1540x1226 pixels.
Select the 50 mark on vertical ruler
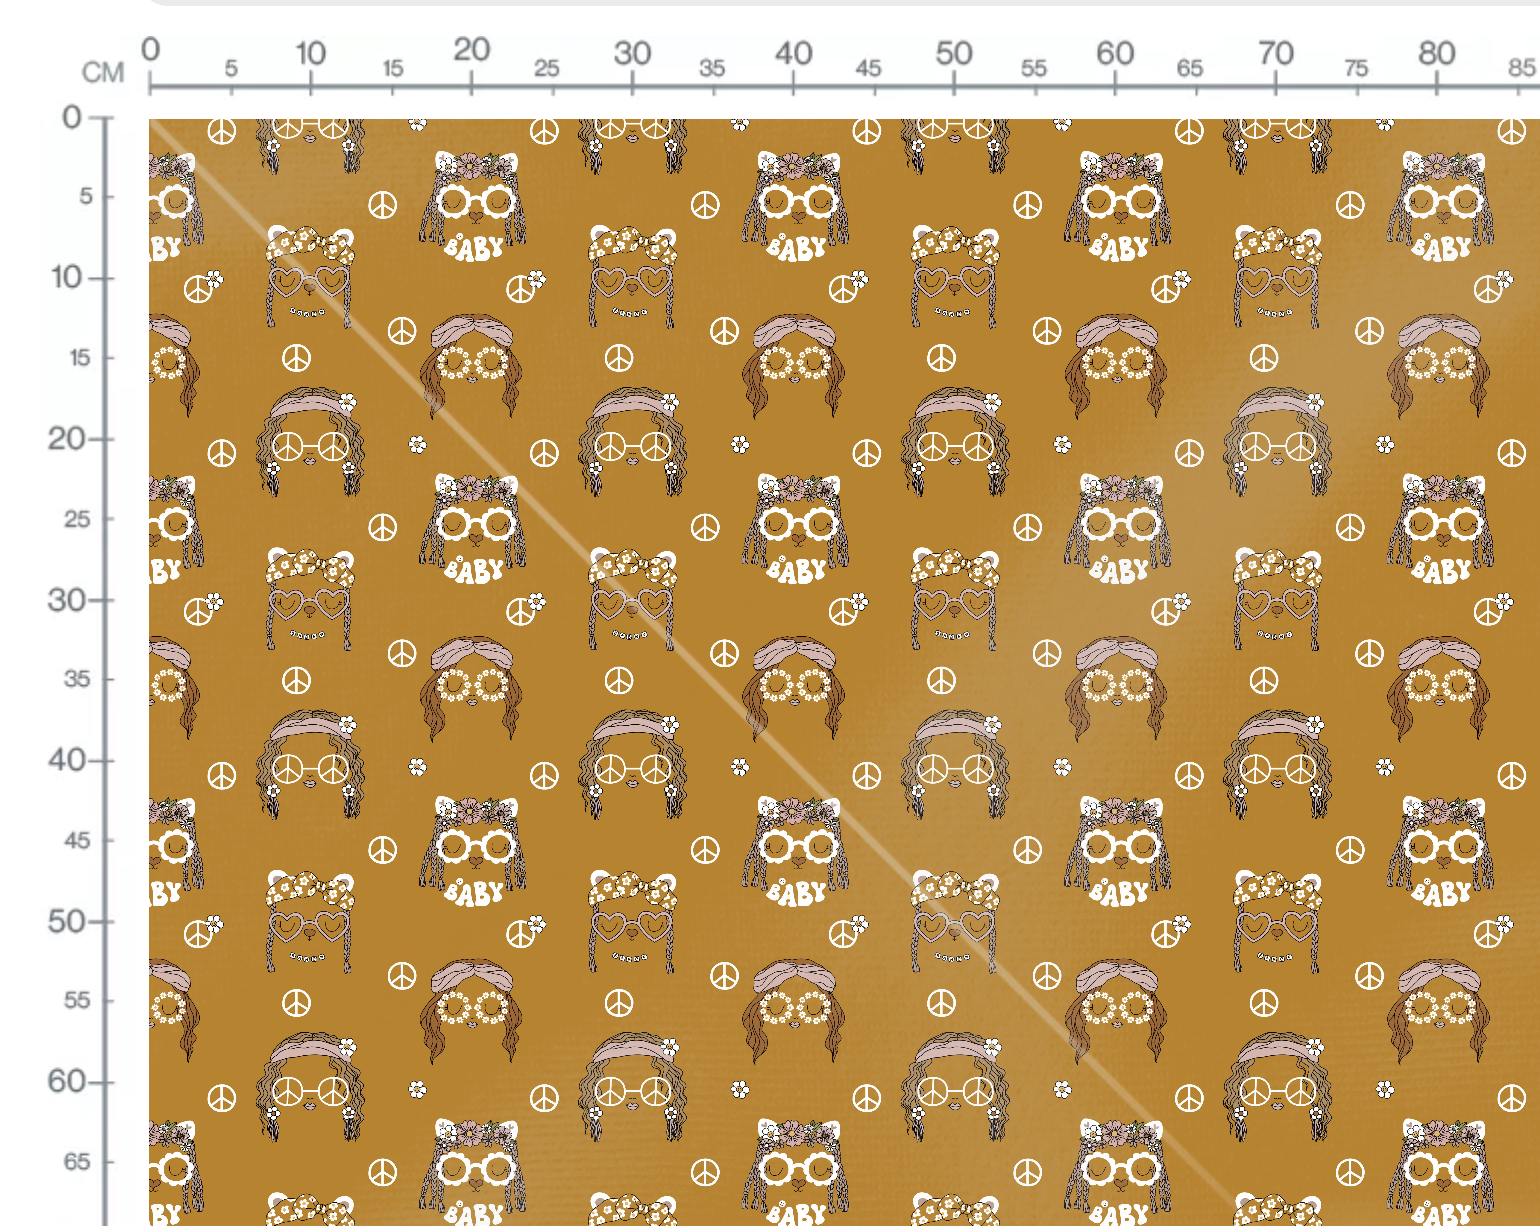click(66, 921)
